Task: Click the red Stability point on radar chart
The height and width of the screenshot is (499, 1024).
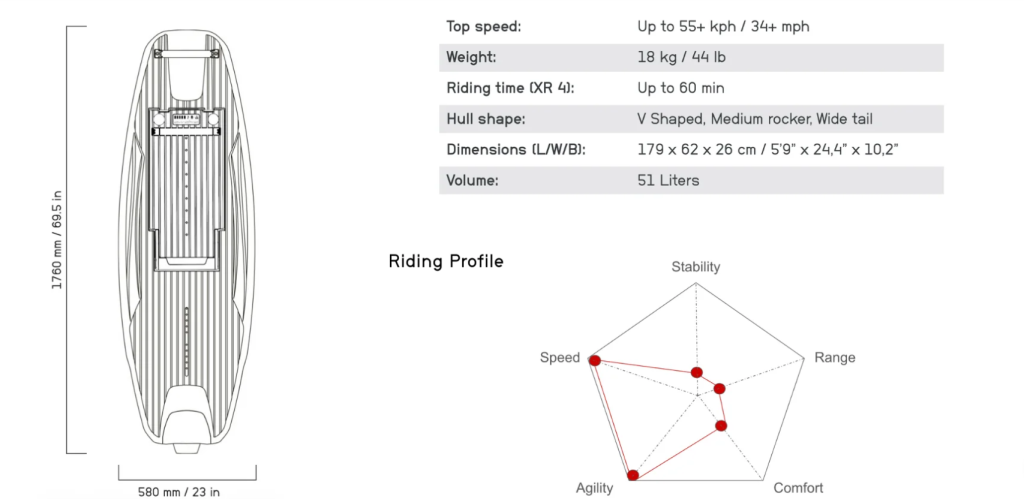Action: pyautogui.click(x=697, y=372)
